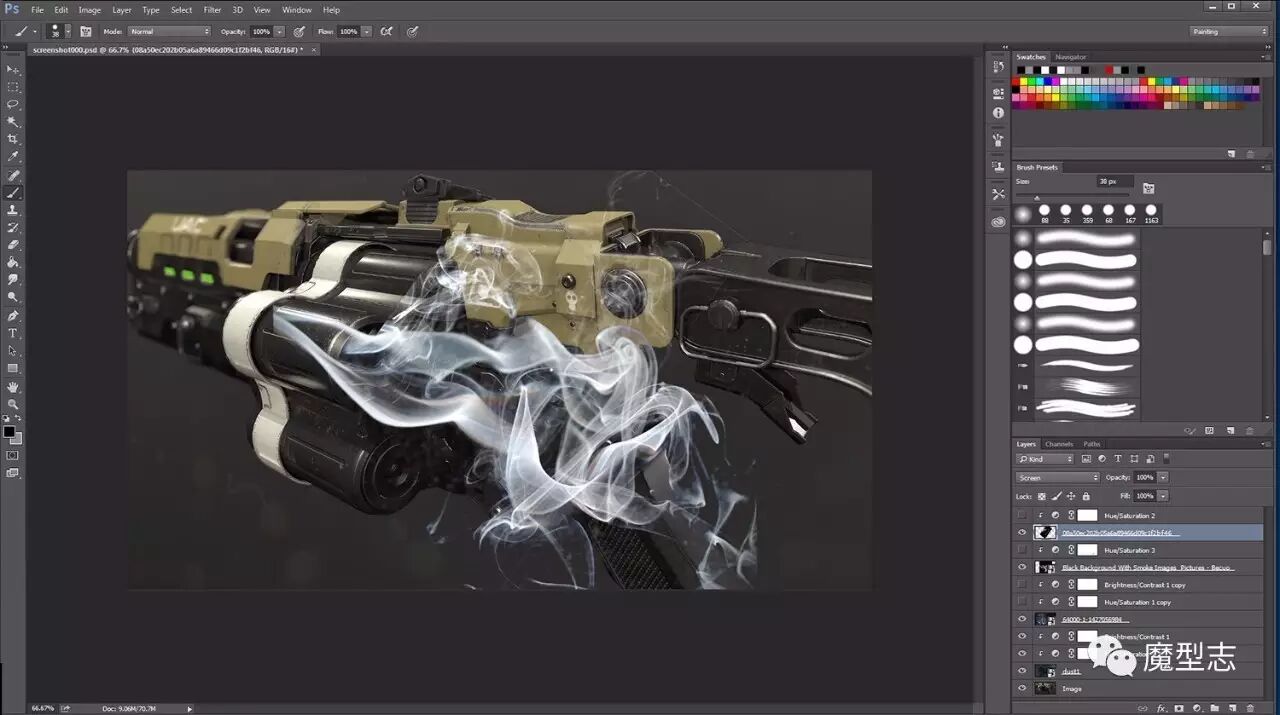
Task: Hide the selected 08a50ec smoke layer
Action: [1022, 533]
